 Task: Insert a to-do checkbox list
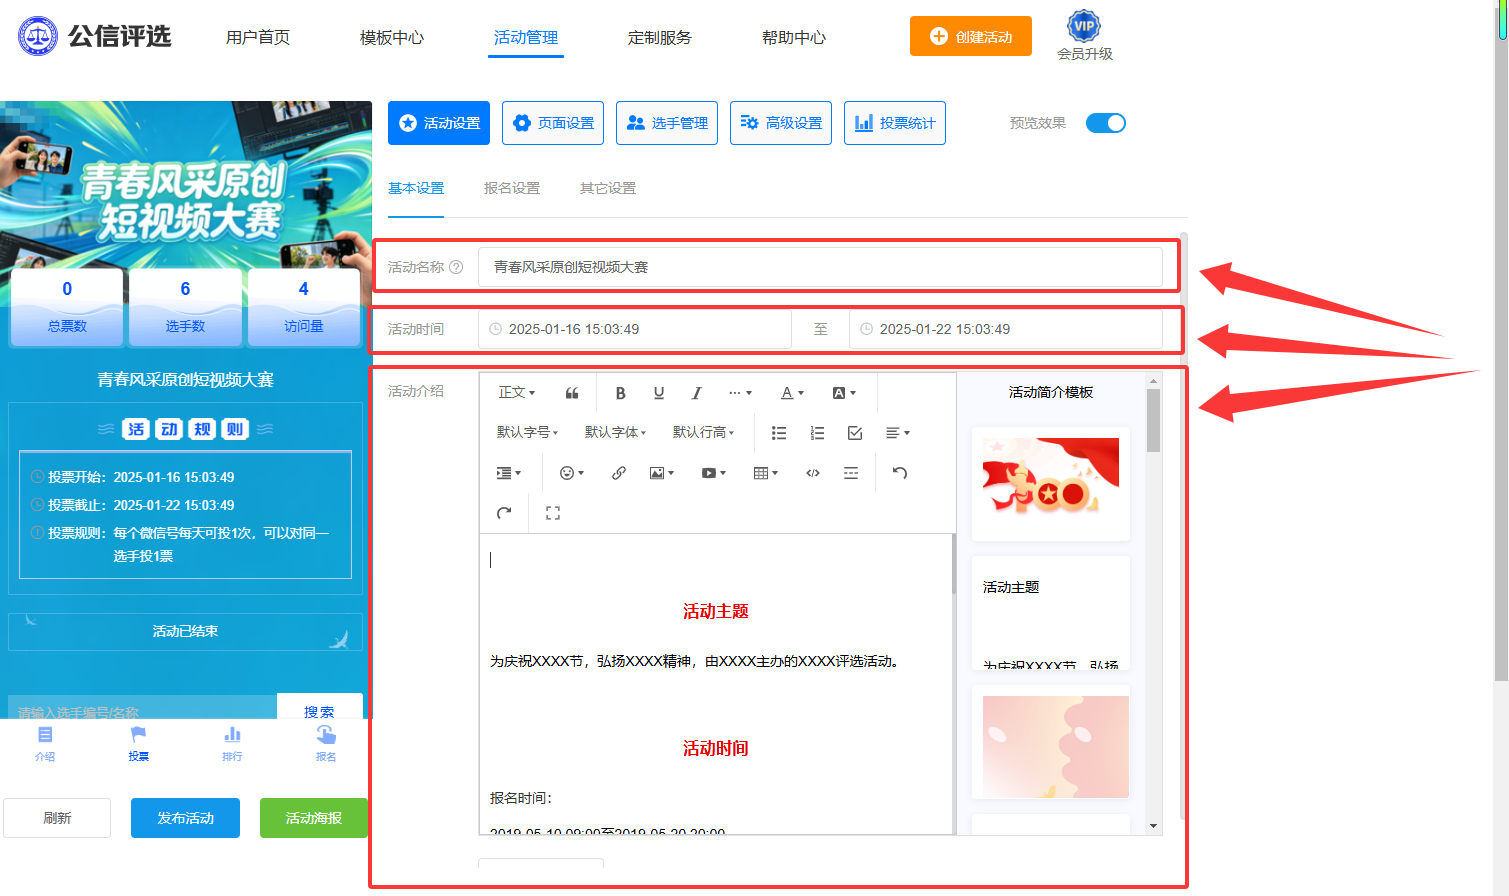[x=855, y=433]
